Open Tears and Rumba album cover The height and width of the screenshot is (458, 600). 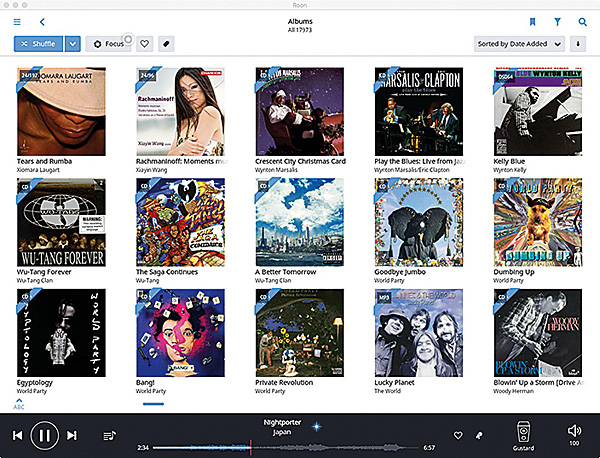click(61, 111)
